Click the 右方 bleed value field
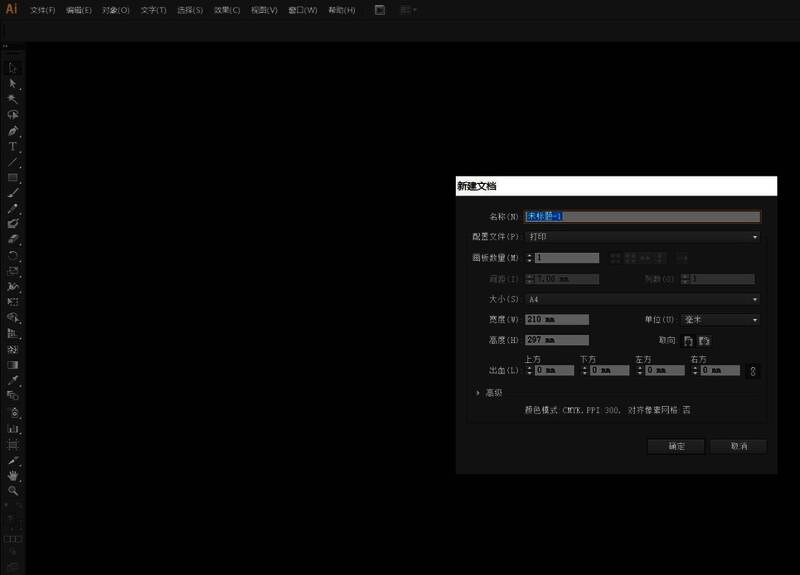 point(720,370)
